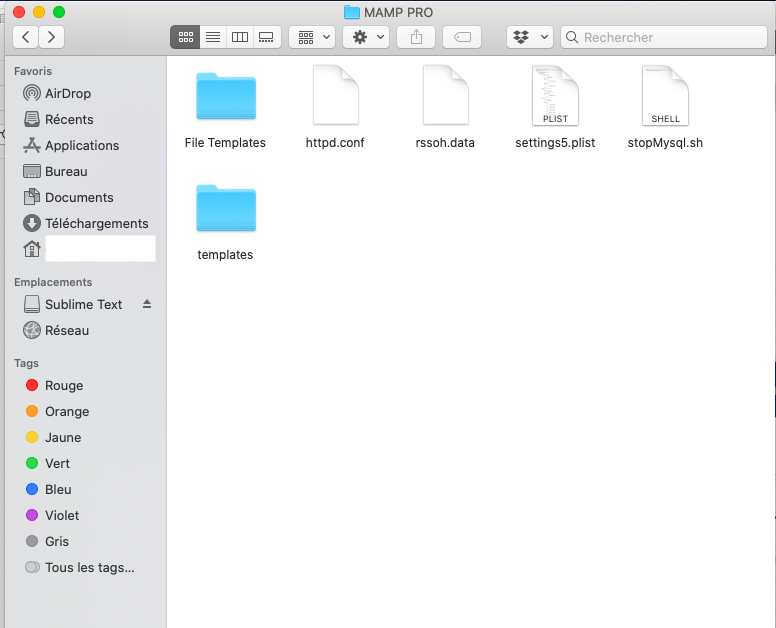Open Réseau in the sidebar

click(84, 330)
